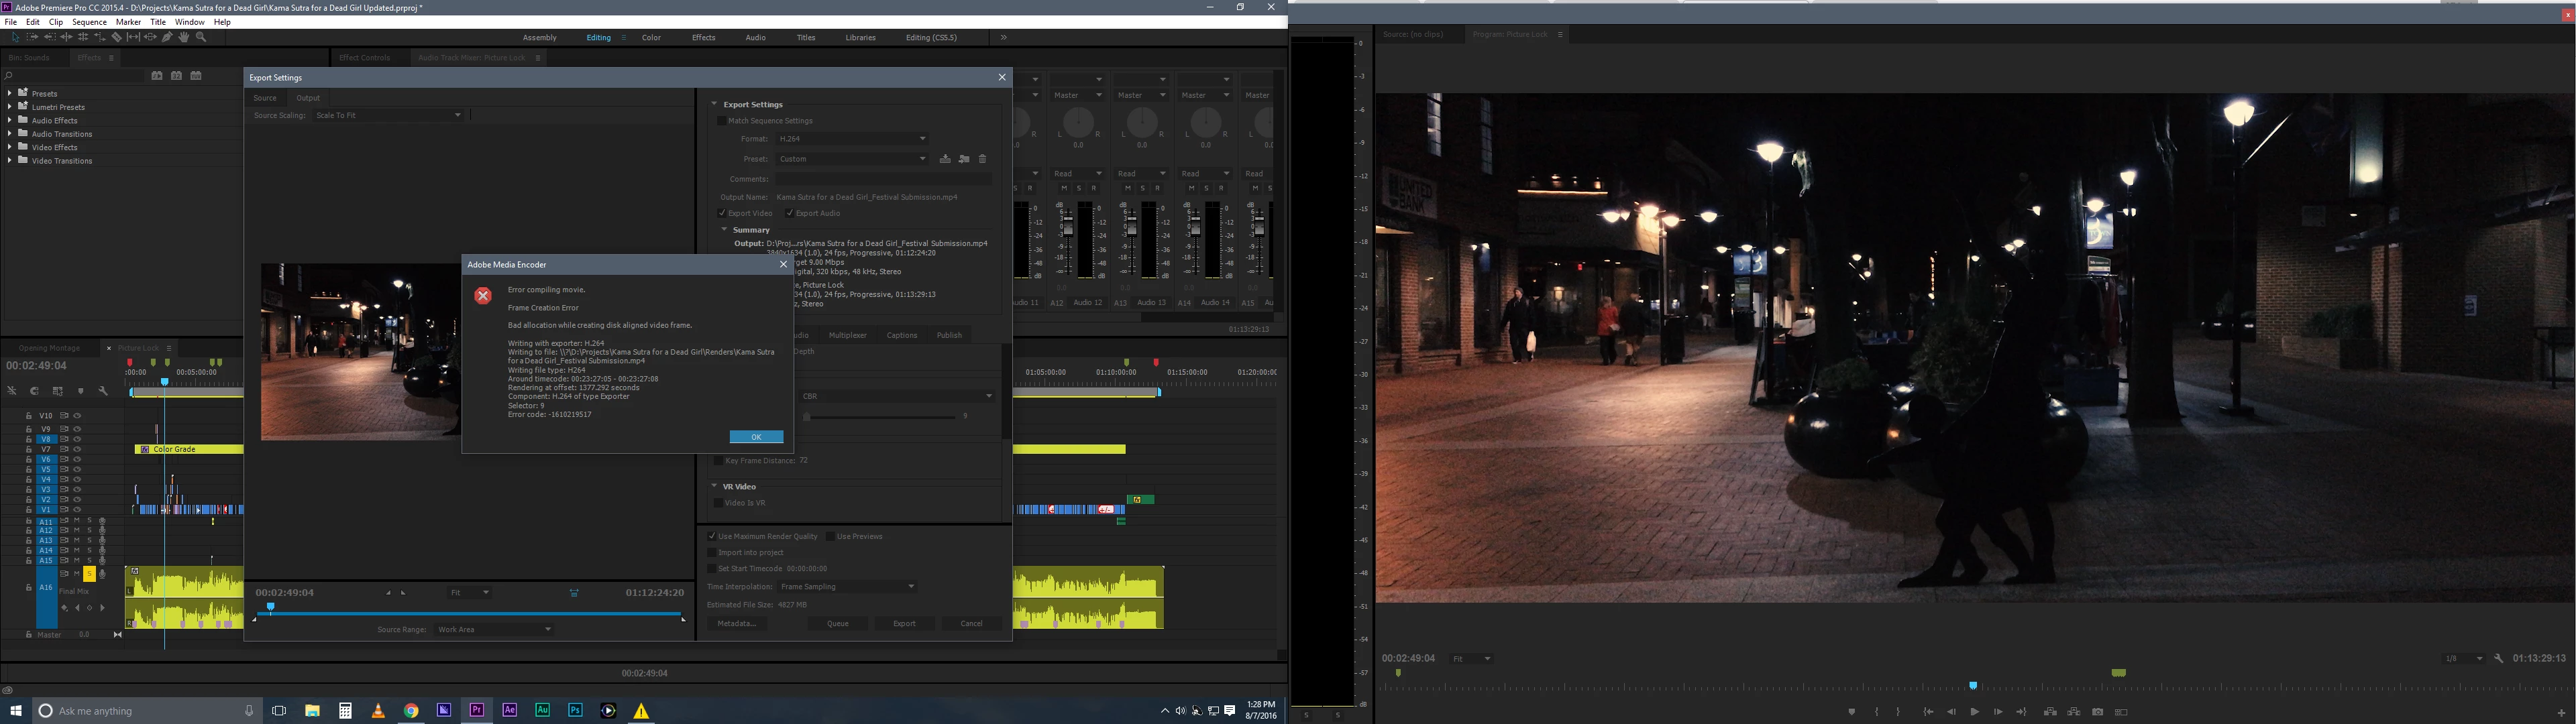Open Program monitor wrench settings

coord(2499,658)
